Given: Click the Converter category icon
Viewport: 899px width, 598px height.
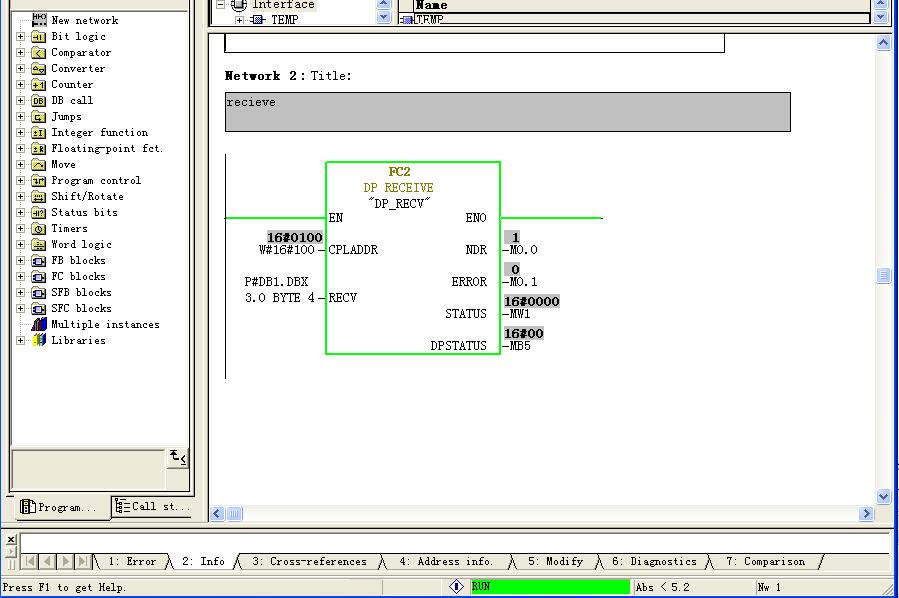Looking at the screenshot, I should coord(38,69).
